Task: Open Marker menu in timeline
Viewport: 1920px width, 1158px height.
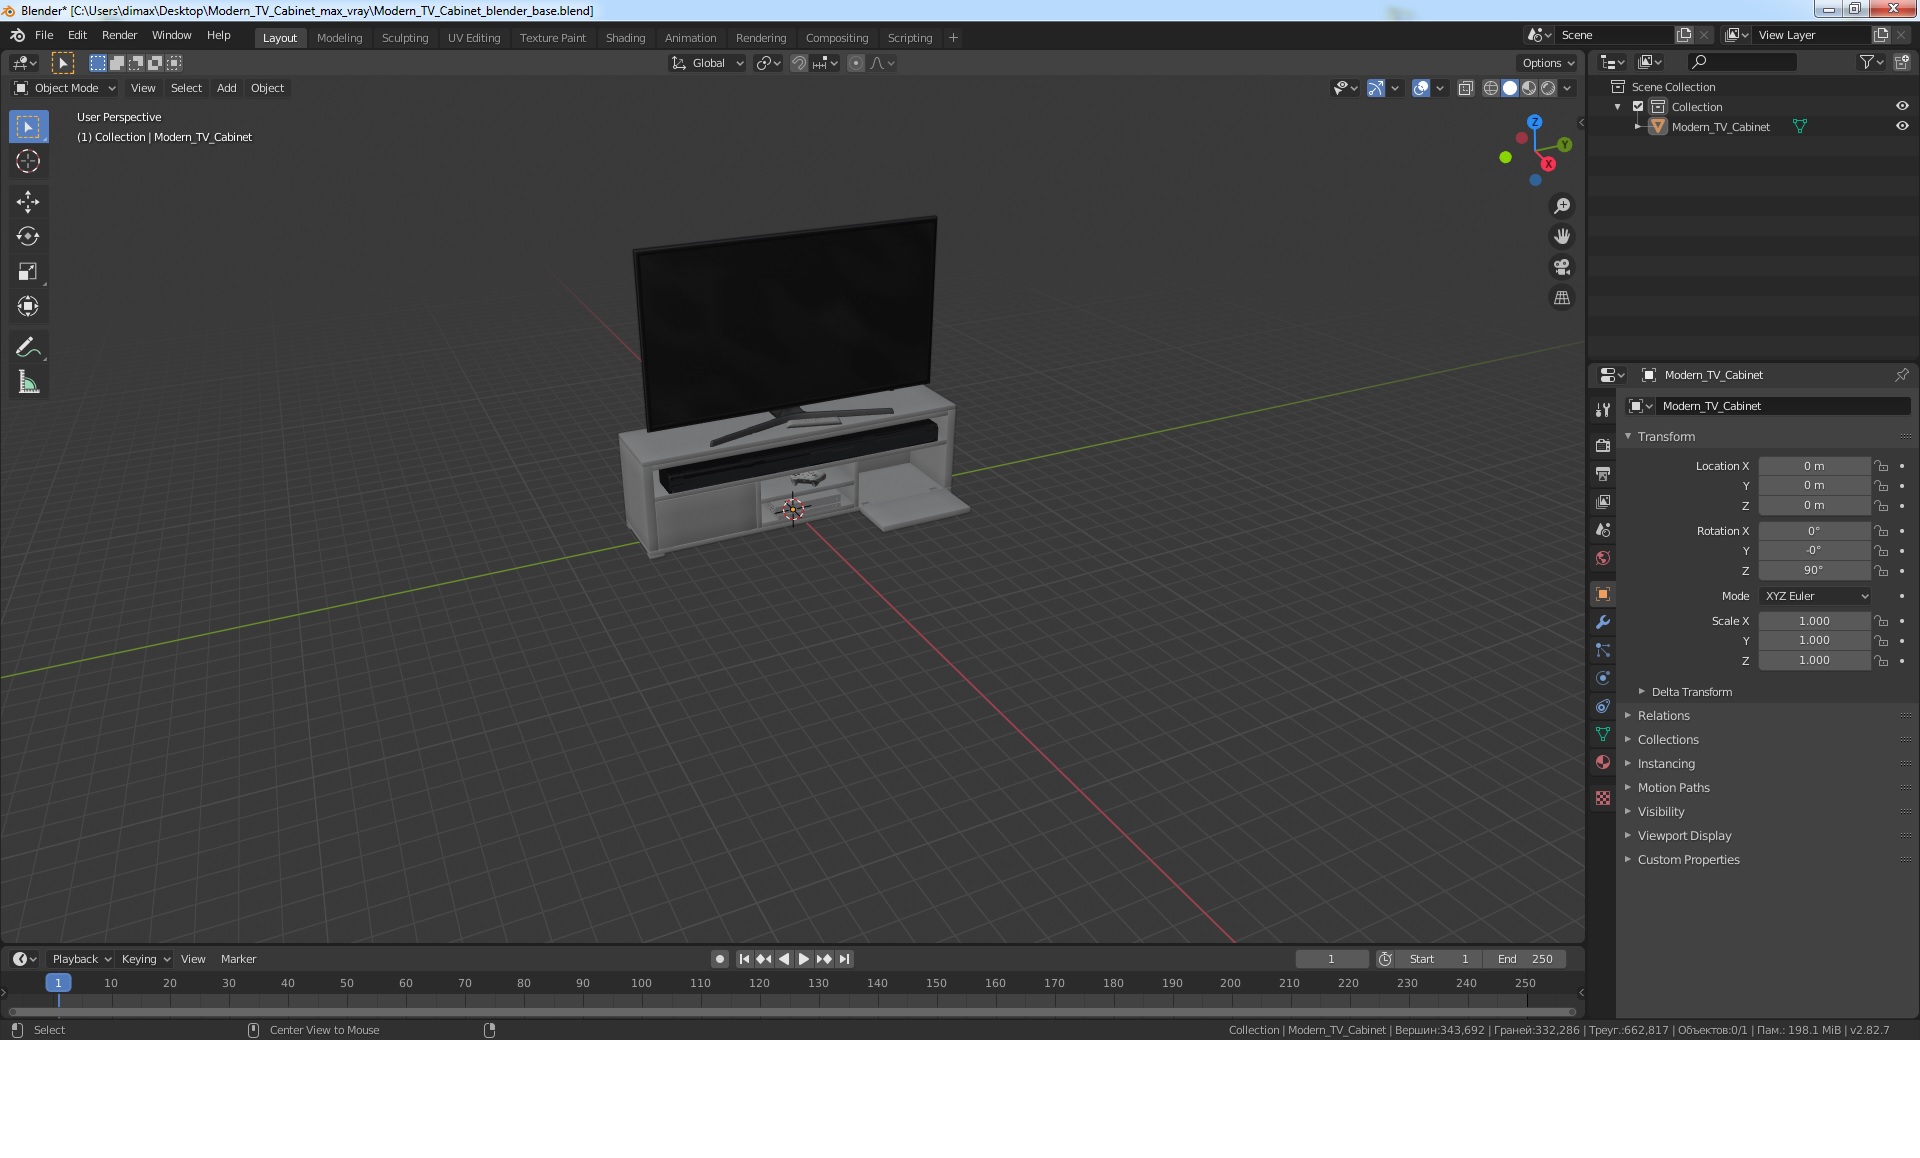Action: [x=238, y=959]
